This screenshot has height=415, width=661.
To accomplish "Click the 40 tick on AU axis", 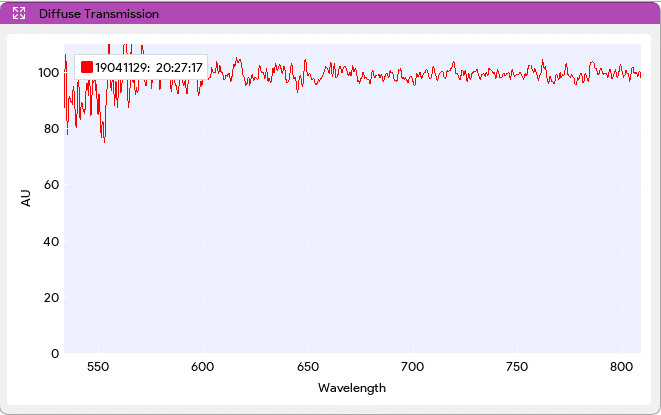I will pos(53,241).
